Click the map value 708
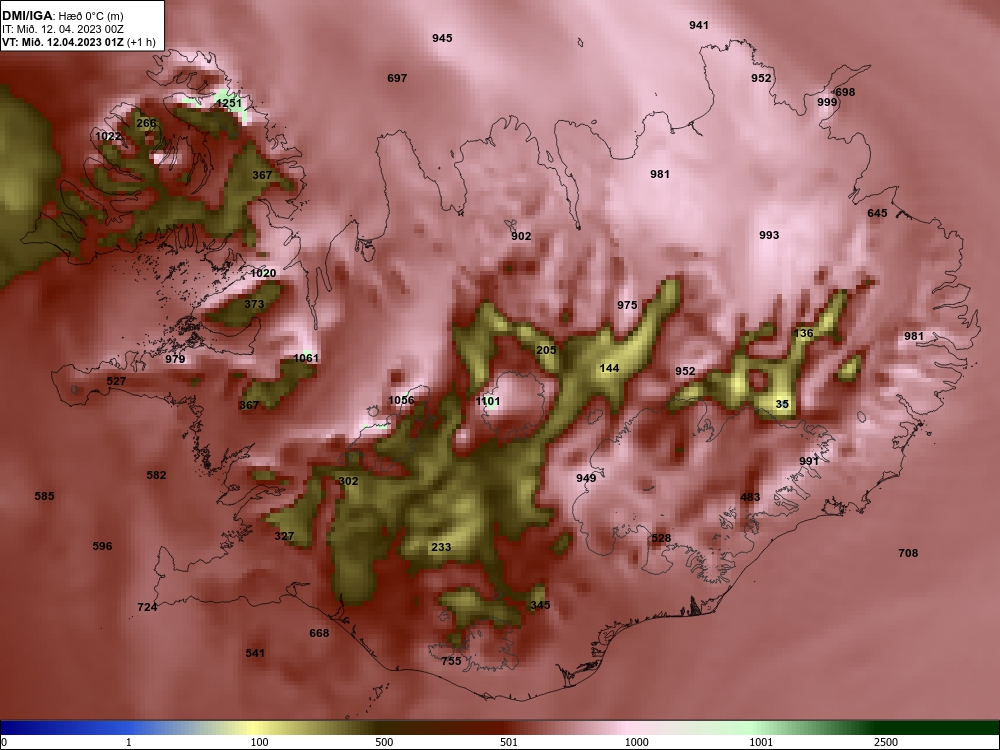The width and height of the screenshot is (1000, 750). pyautogui.click(x=908, y=554)
